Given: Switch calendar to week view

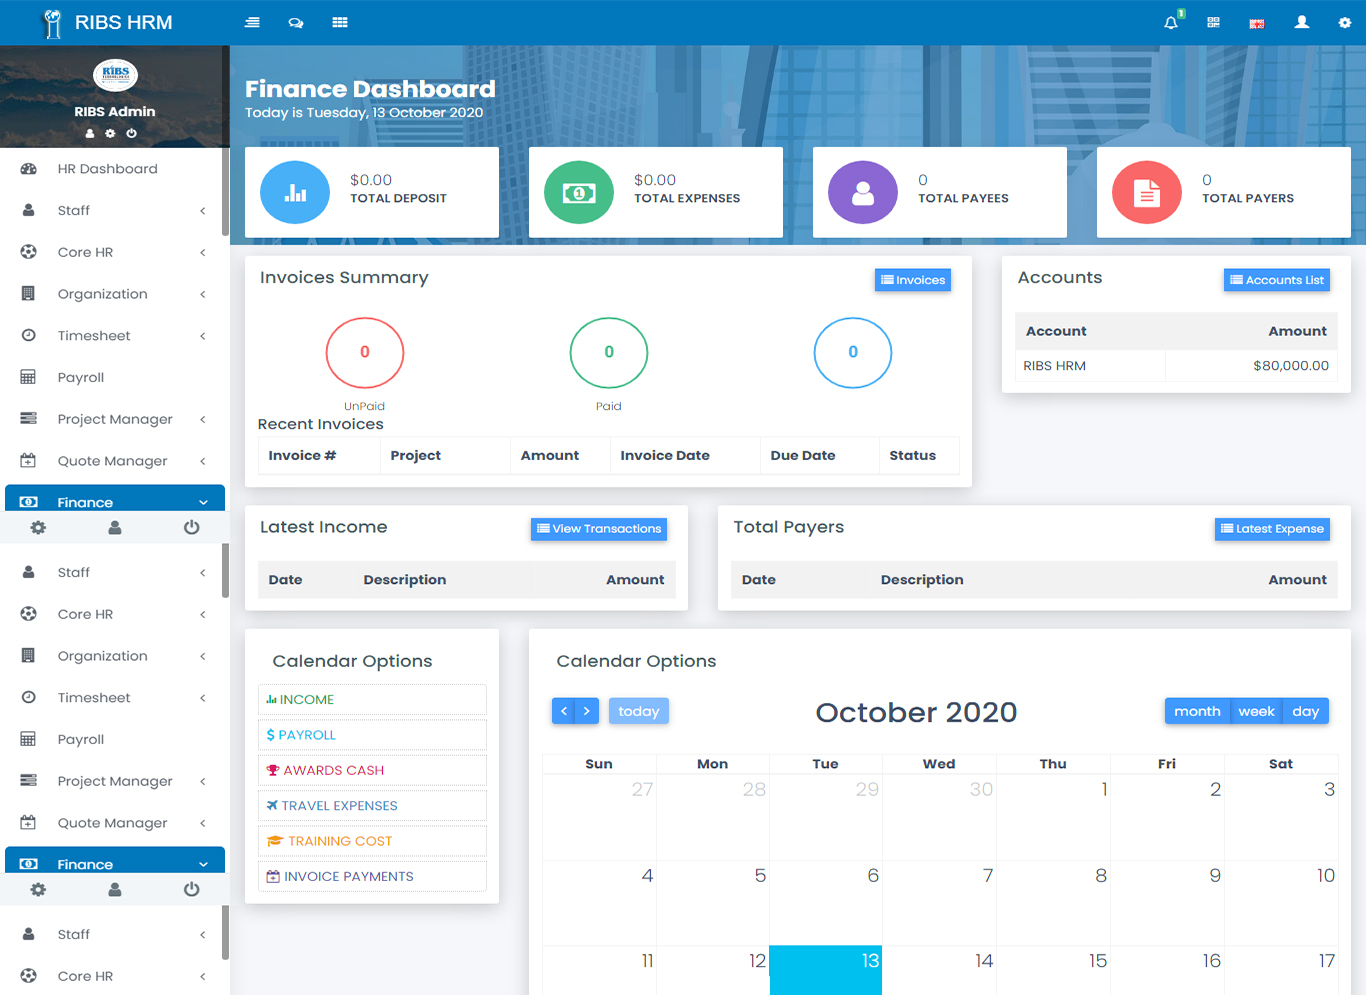Looking at the screenshot, I should pos(1256,711).
